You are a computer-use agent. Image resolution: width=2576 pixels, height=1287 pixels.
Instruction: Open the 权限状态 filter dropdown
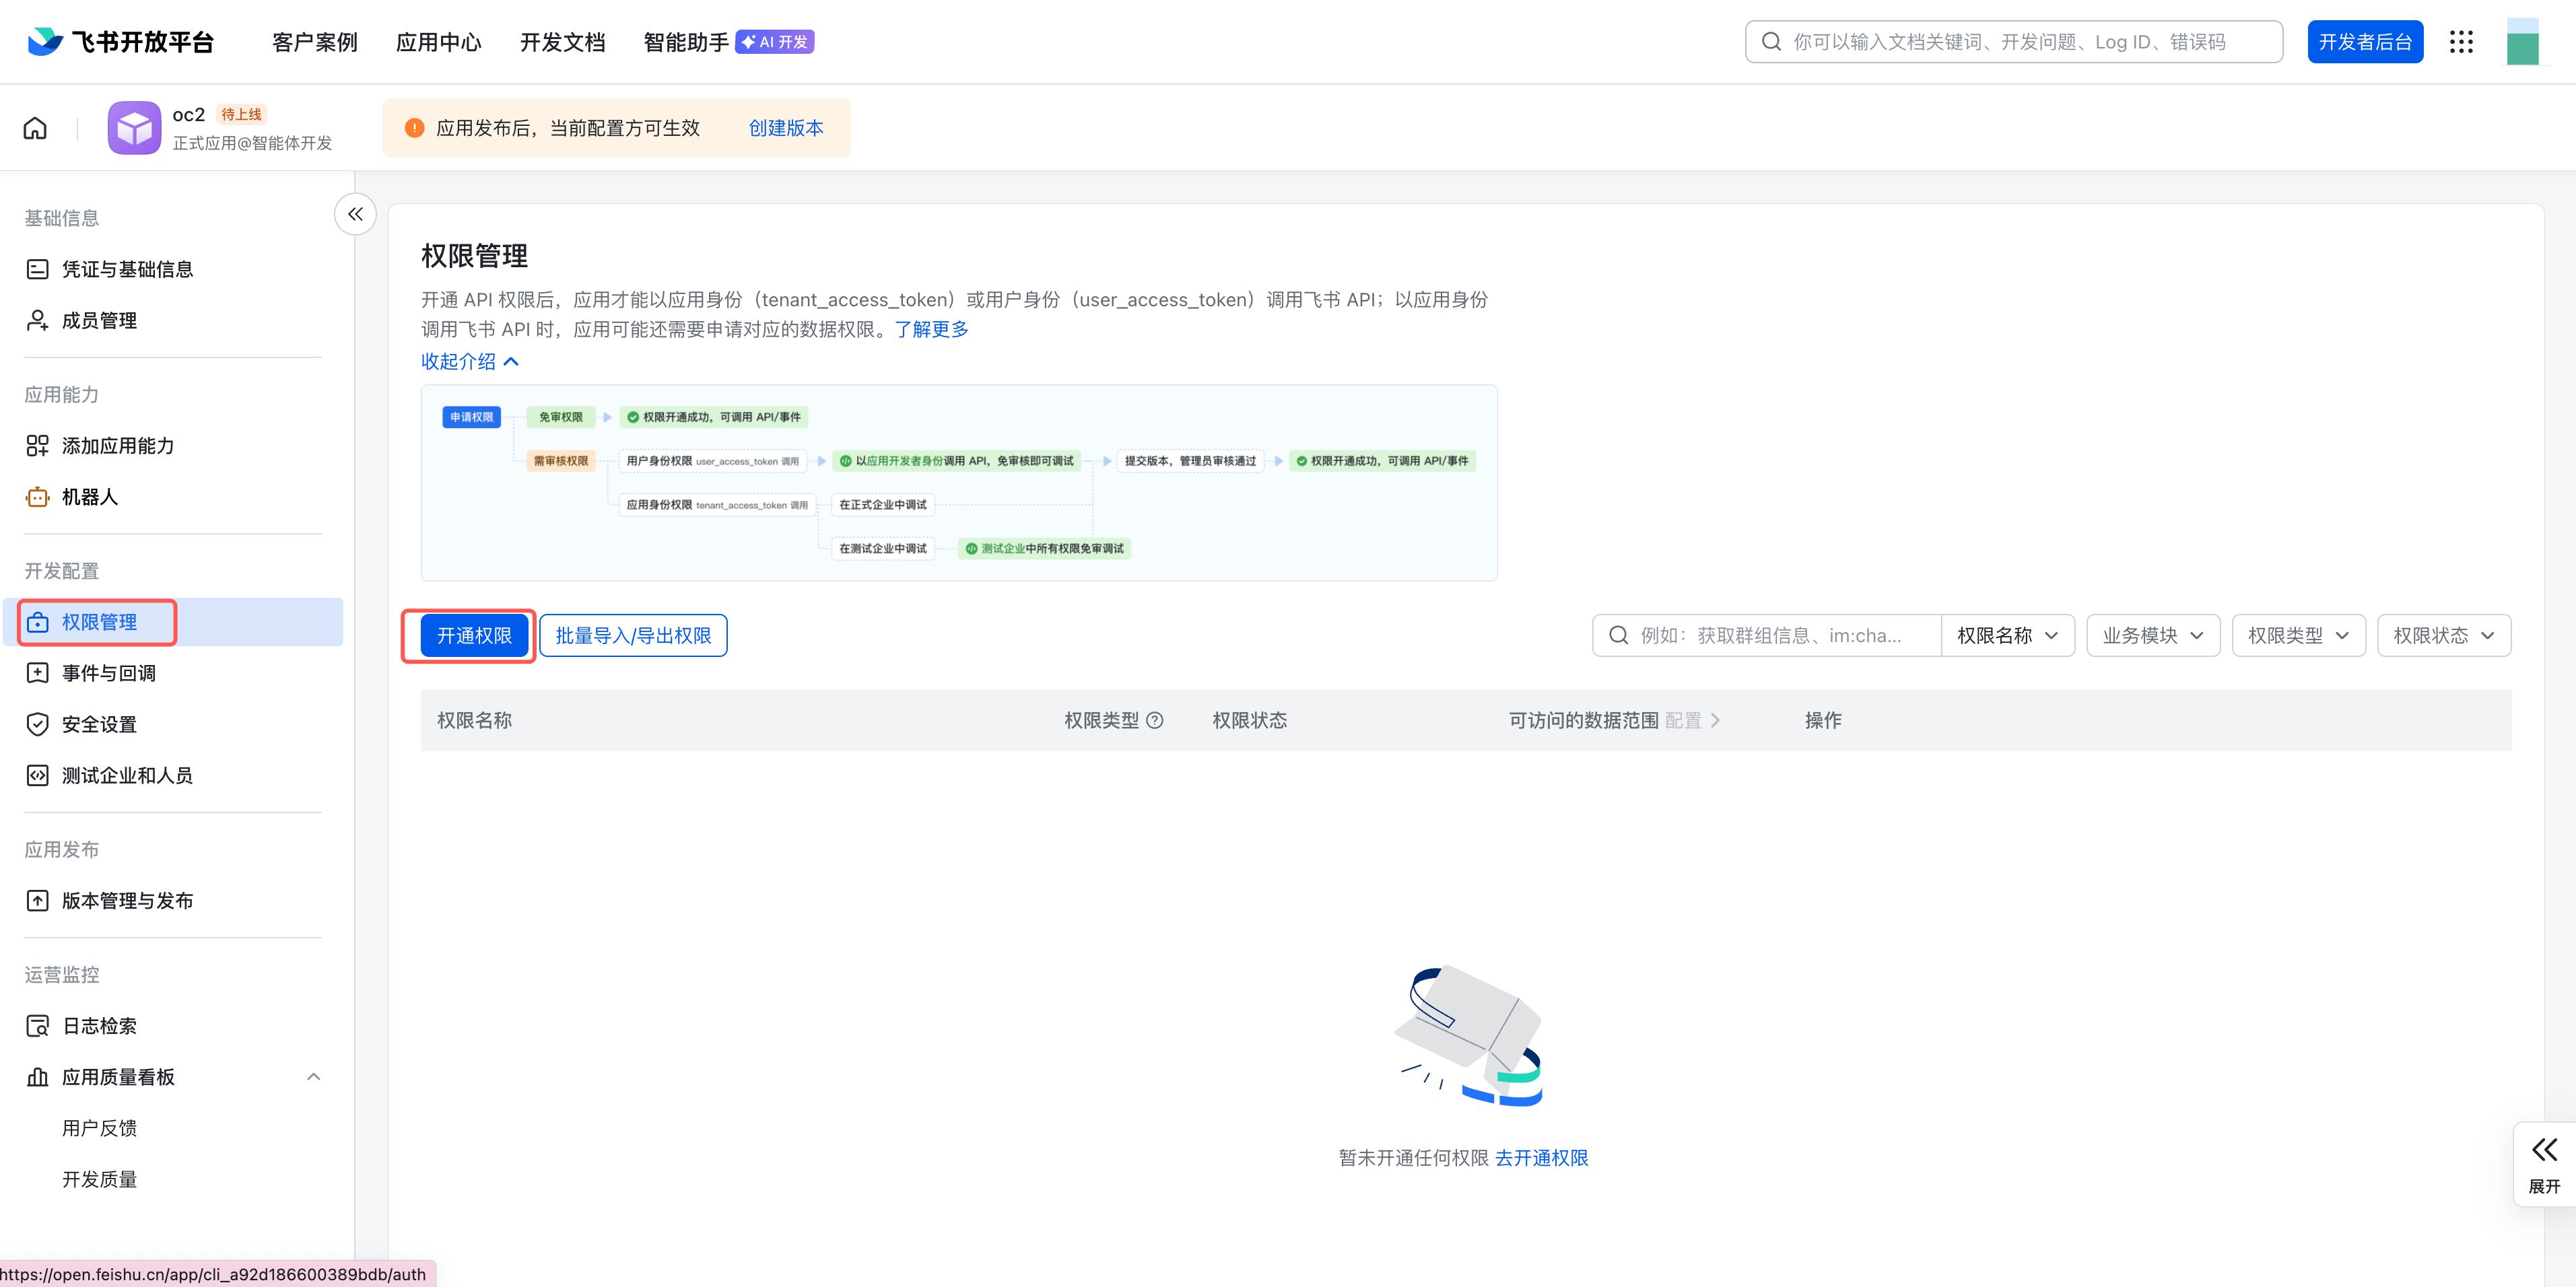click(2443, 635)
